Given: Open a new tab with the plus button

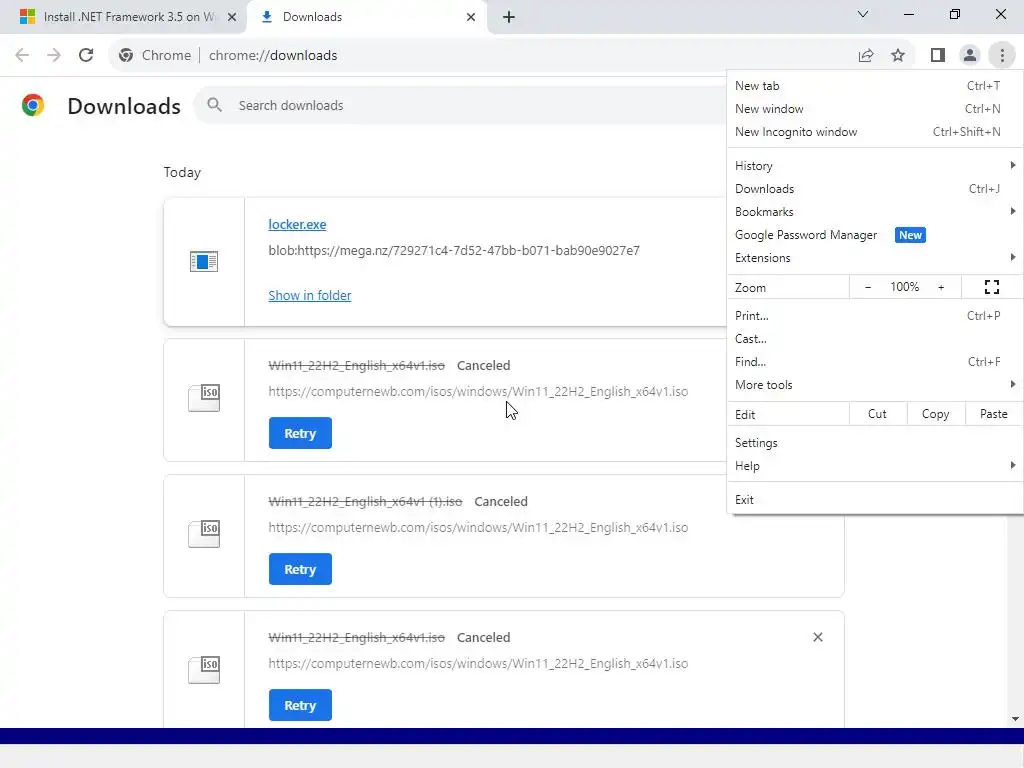Looking at the screenshot, I should tap(509, 17).
